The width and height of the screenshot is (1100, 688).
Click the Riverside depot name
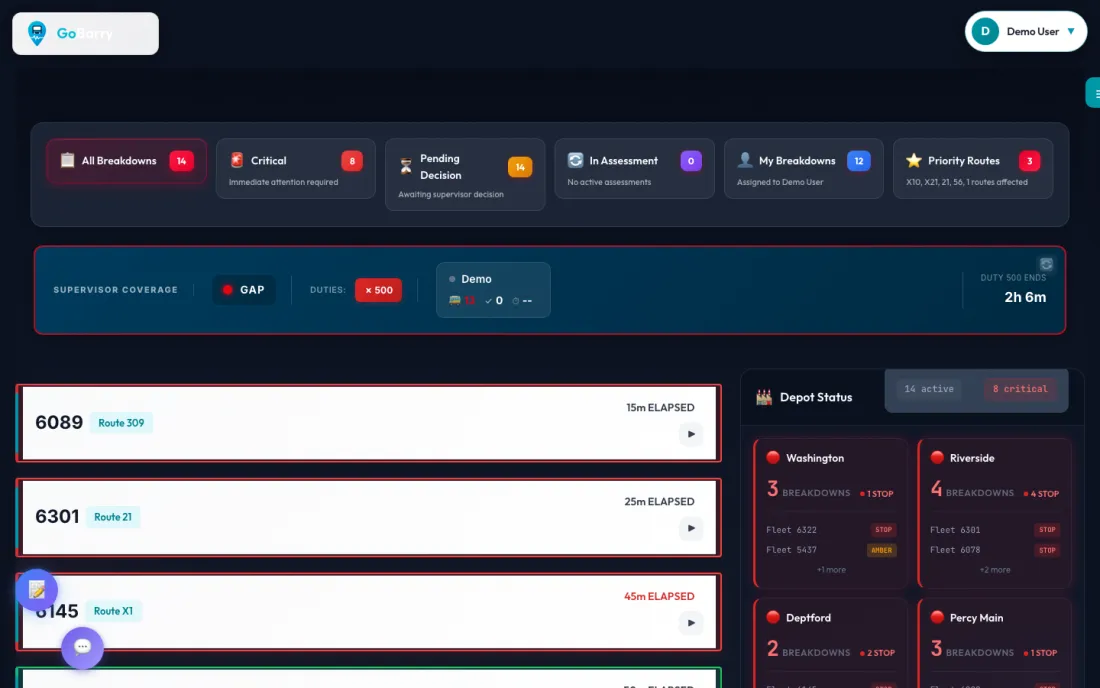pyautogui.click(x=972, y=458)
